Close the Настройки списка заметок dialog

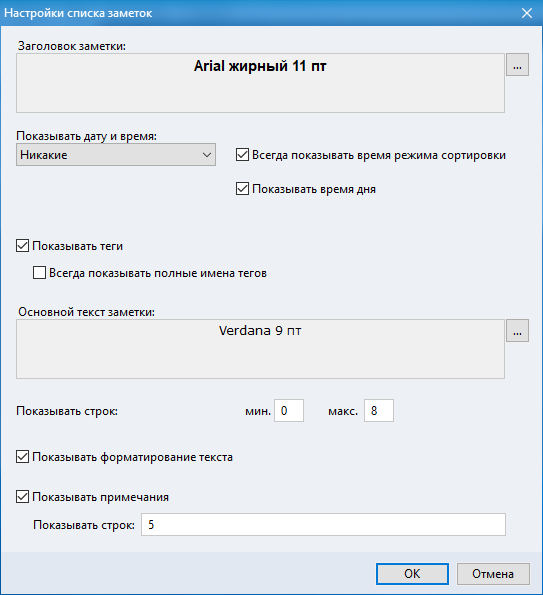point(527,13)
